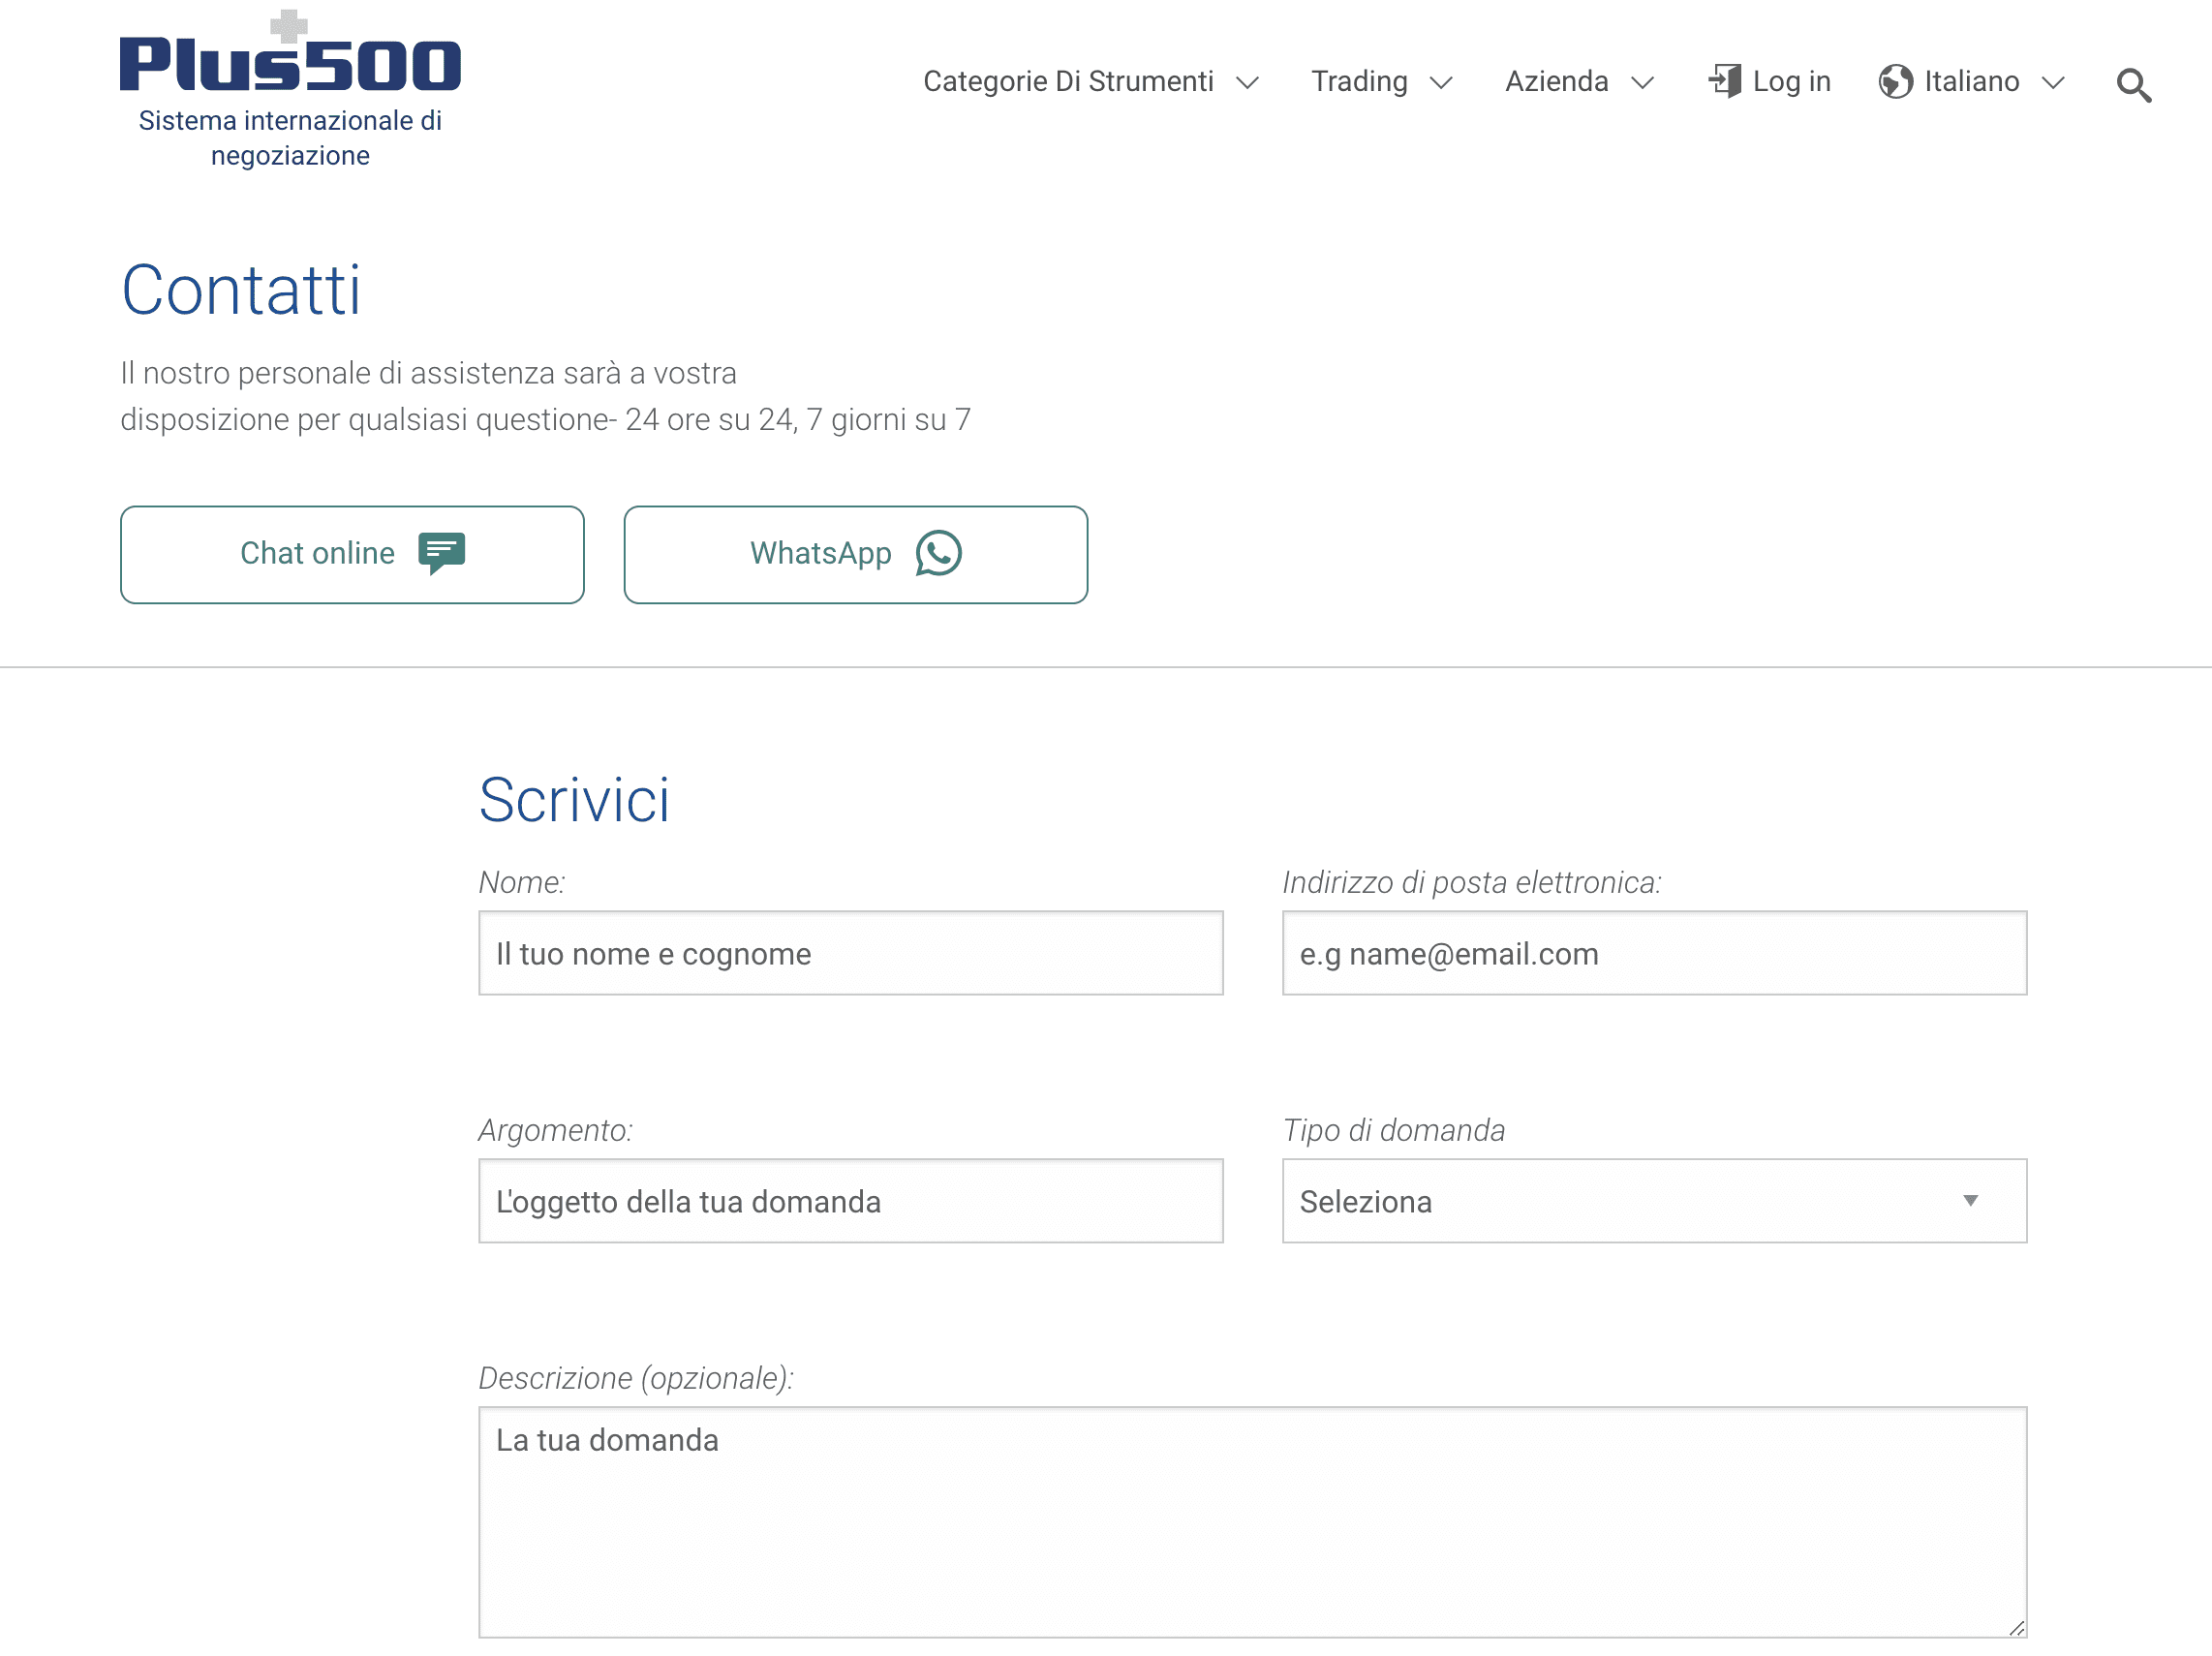Expand Categorie Di Strumenti chevron
Image resolution: width=2212 pixels, height=1656 pixels.
(x=1247, y=83)
